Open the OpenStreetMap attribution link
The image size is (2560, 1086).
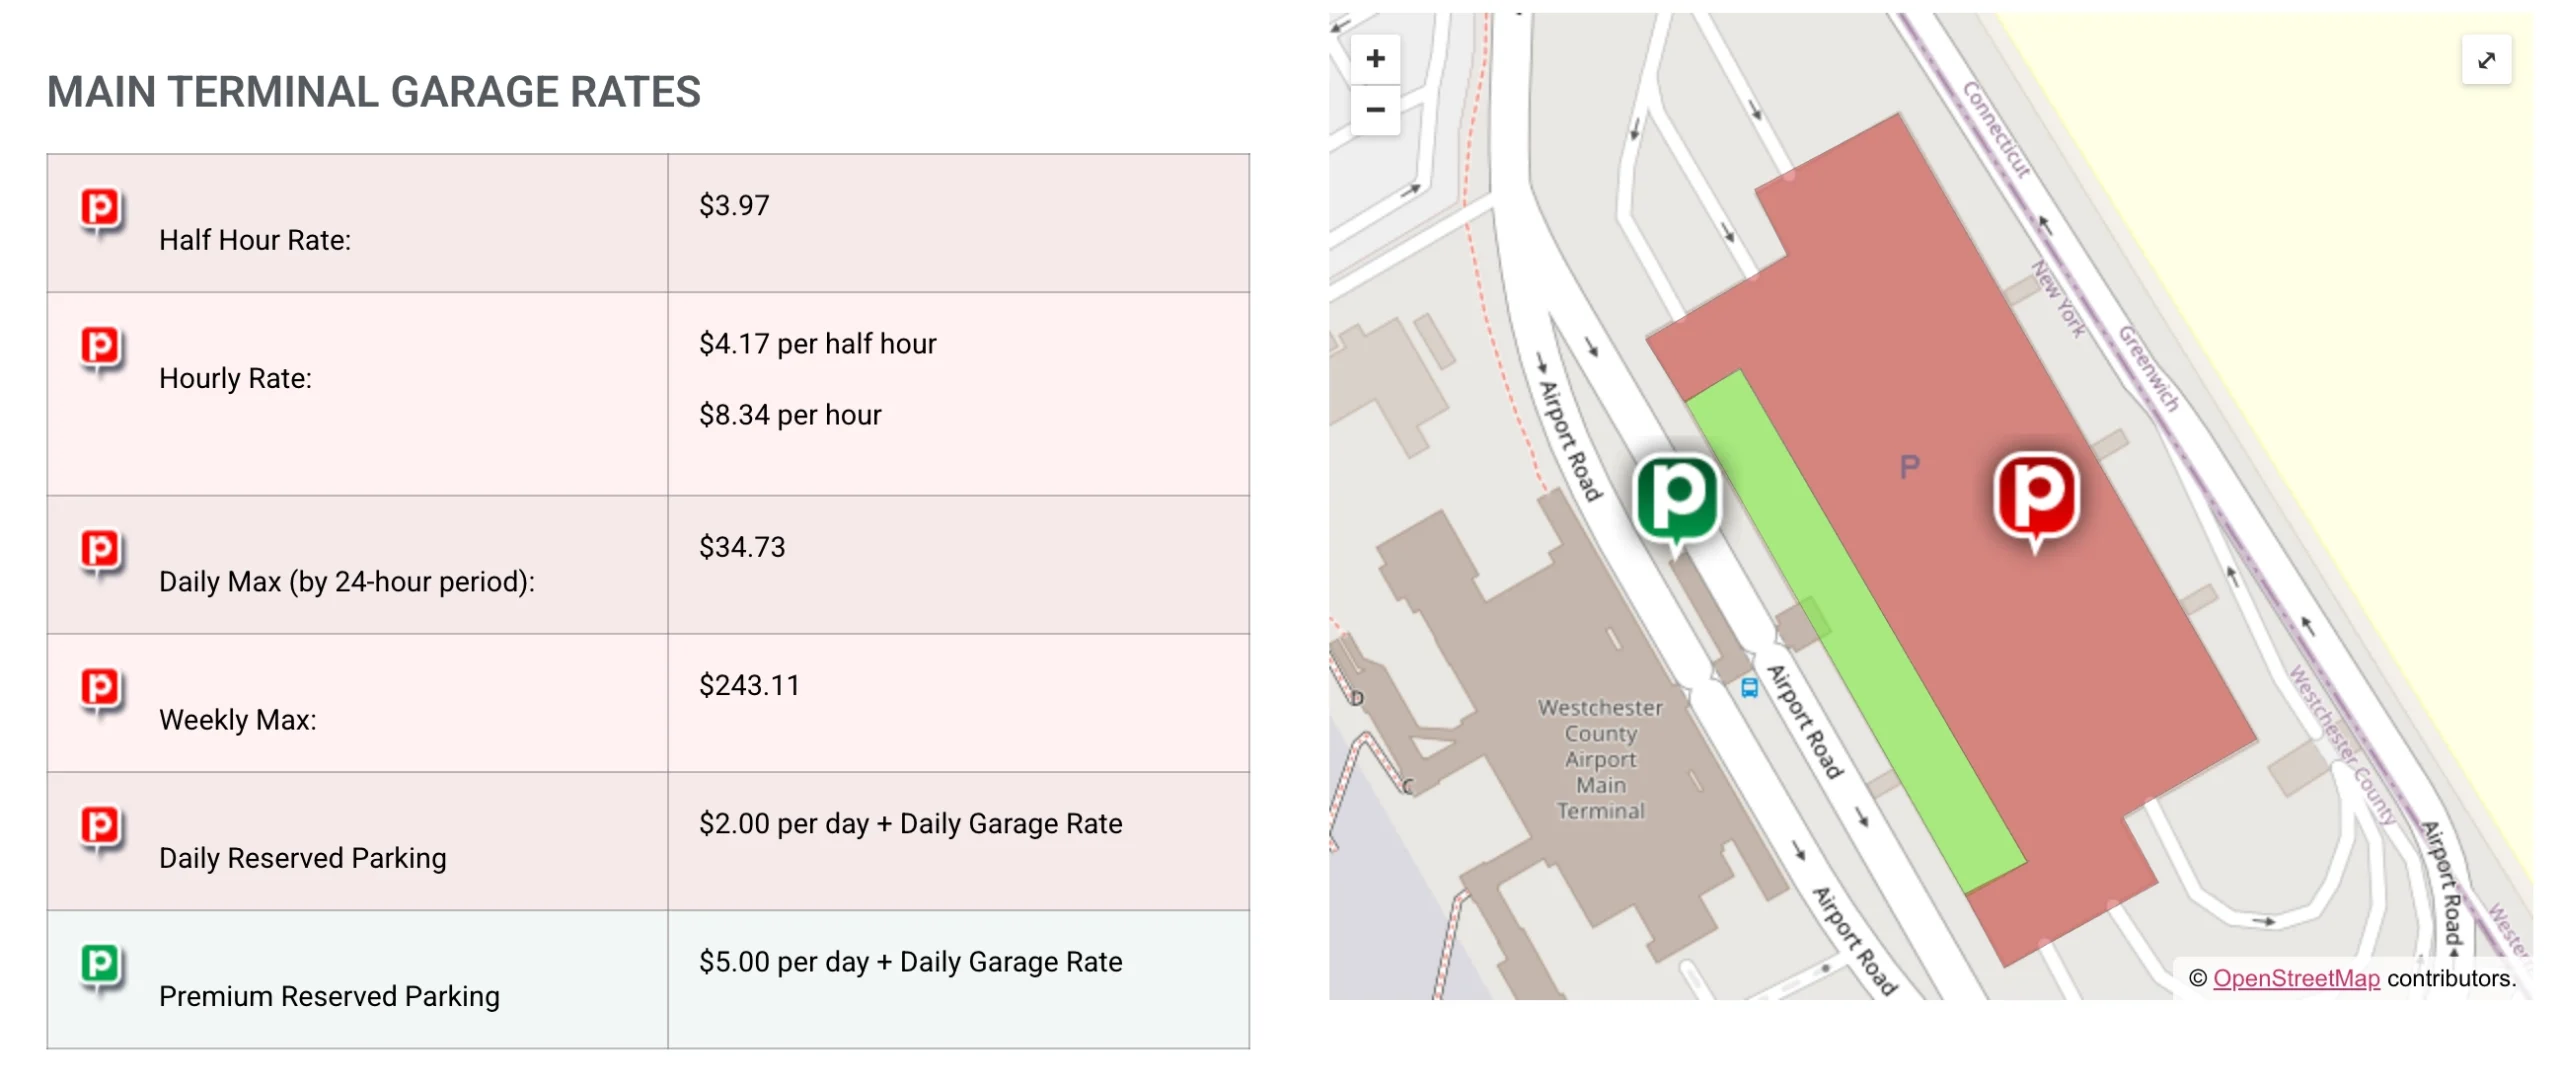pos(2295,979)
